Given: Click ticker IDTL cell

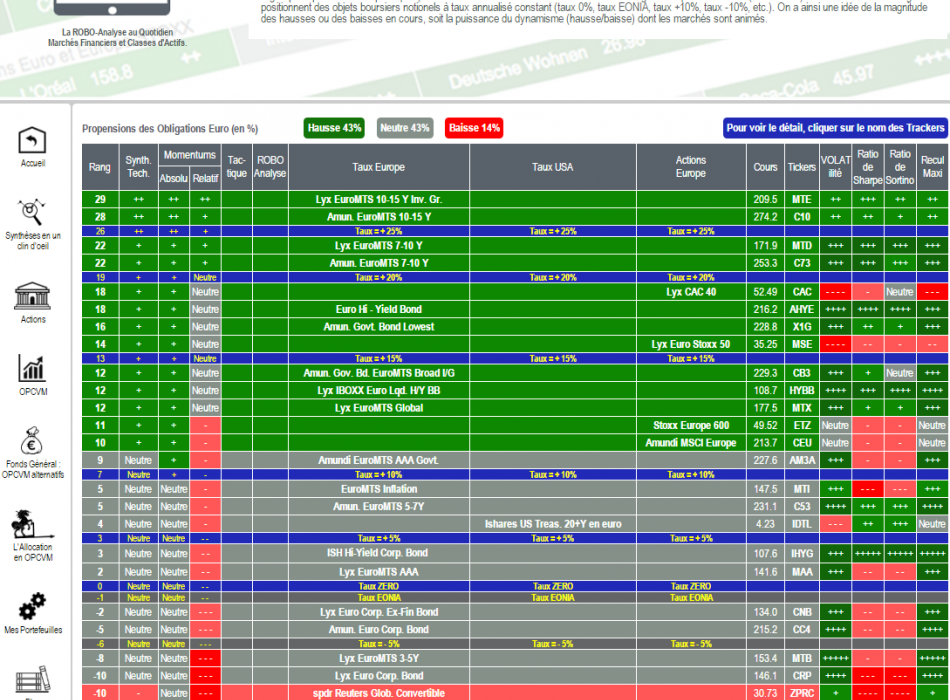Looking at the screenshot, I should (x=802, y=524).
